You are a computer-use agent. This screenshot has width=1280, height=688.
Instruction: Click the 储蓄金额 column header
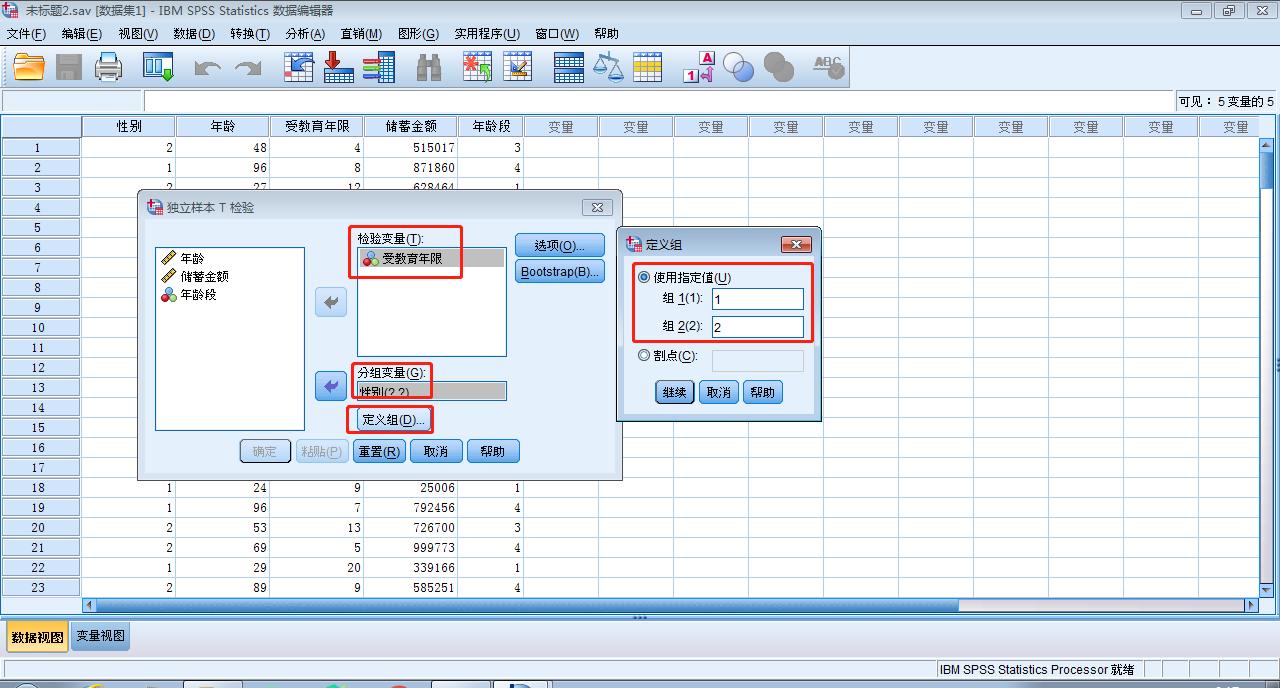pos(411,126)
